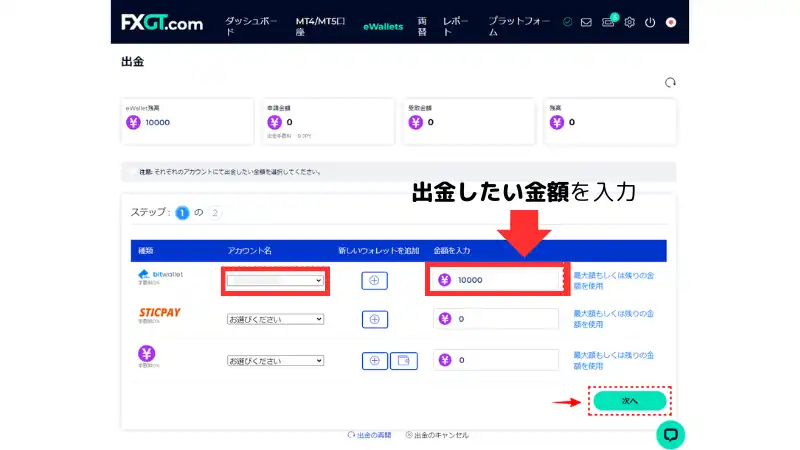Open the eWallets menu tab
The width and height of the screenshot is (800, 450).
click(x=383, y=26)
